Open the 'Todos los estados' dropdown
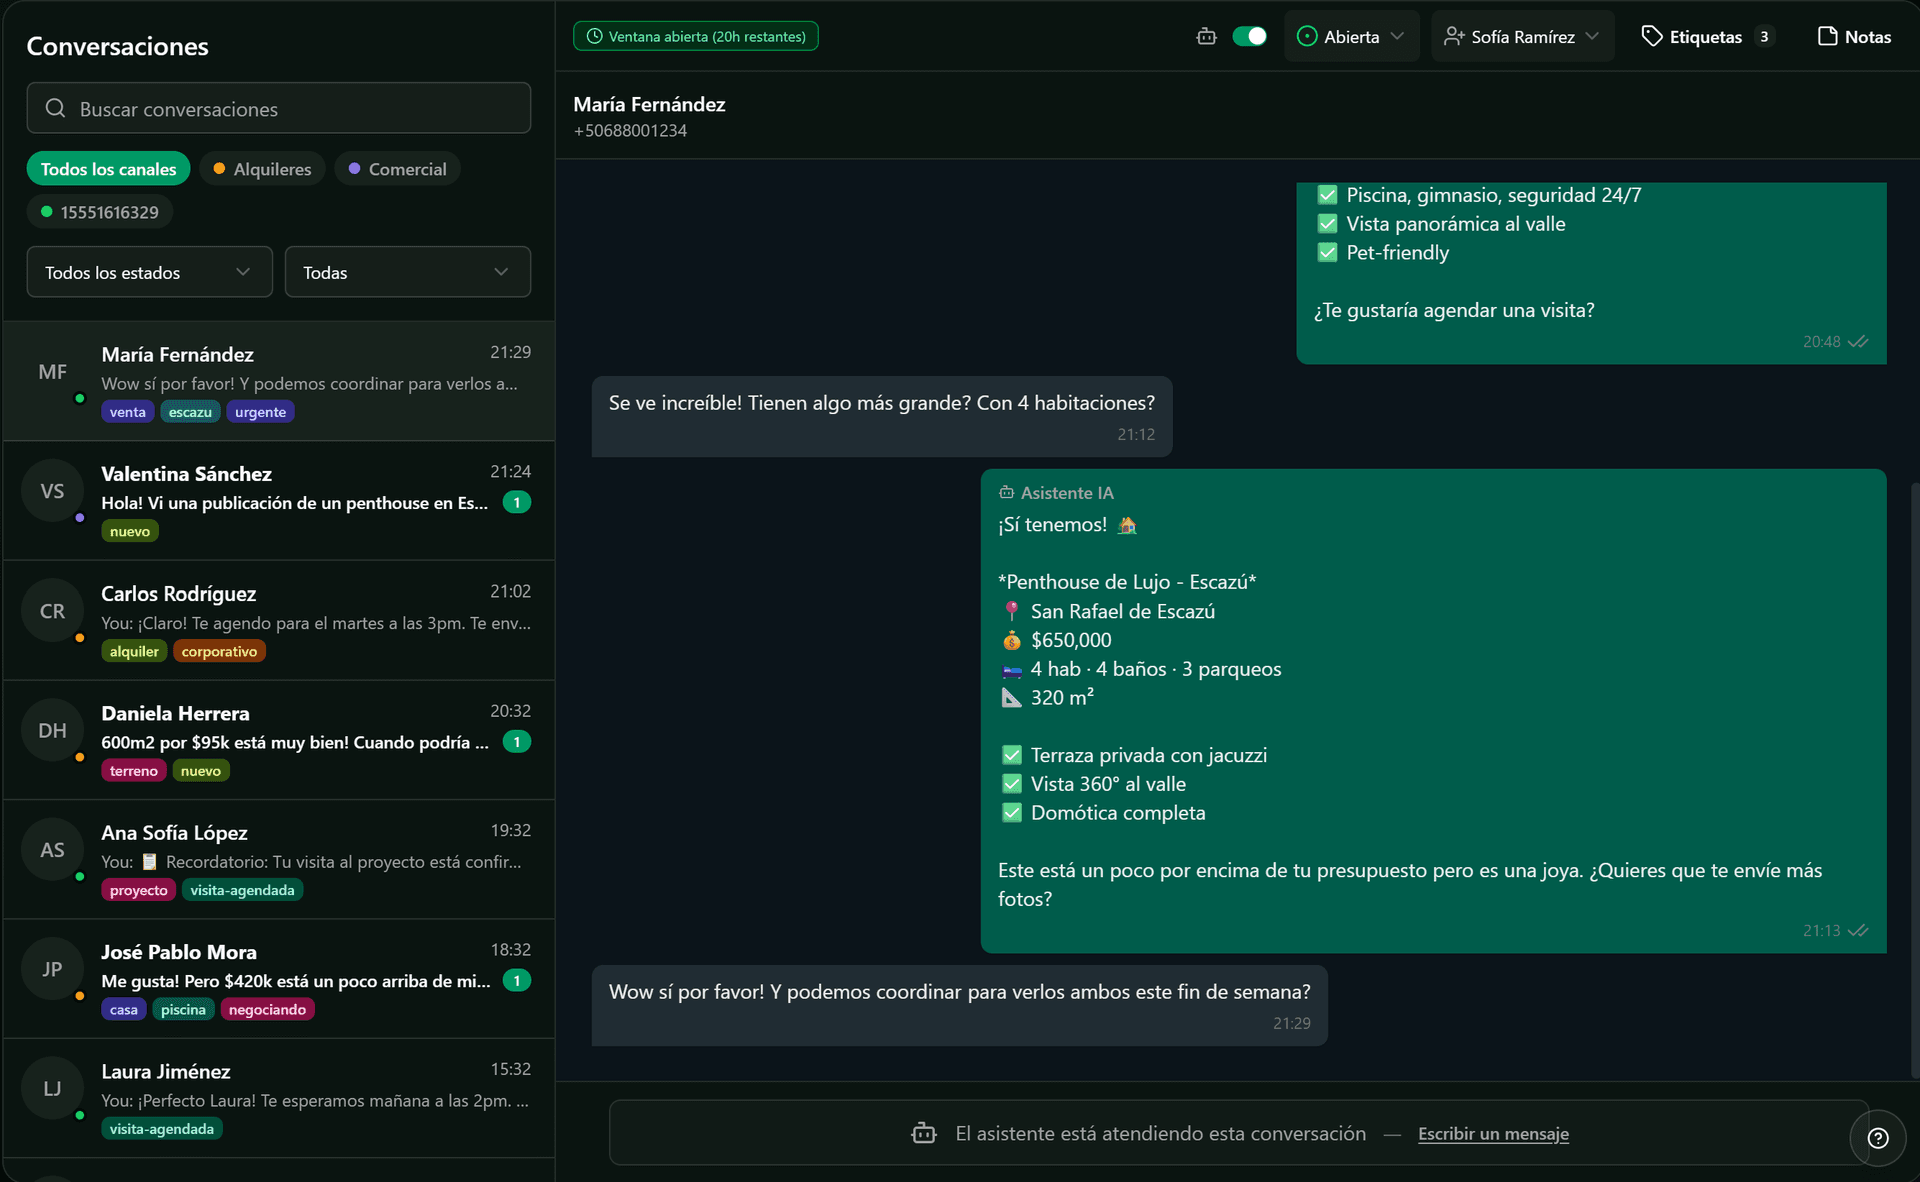 [x=148, y=271]
